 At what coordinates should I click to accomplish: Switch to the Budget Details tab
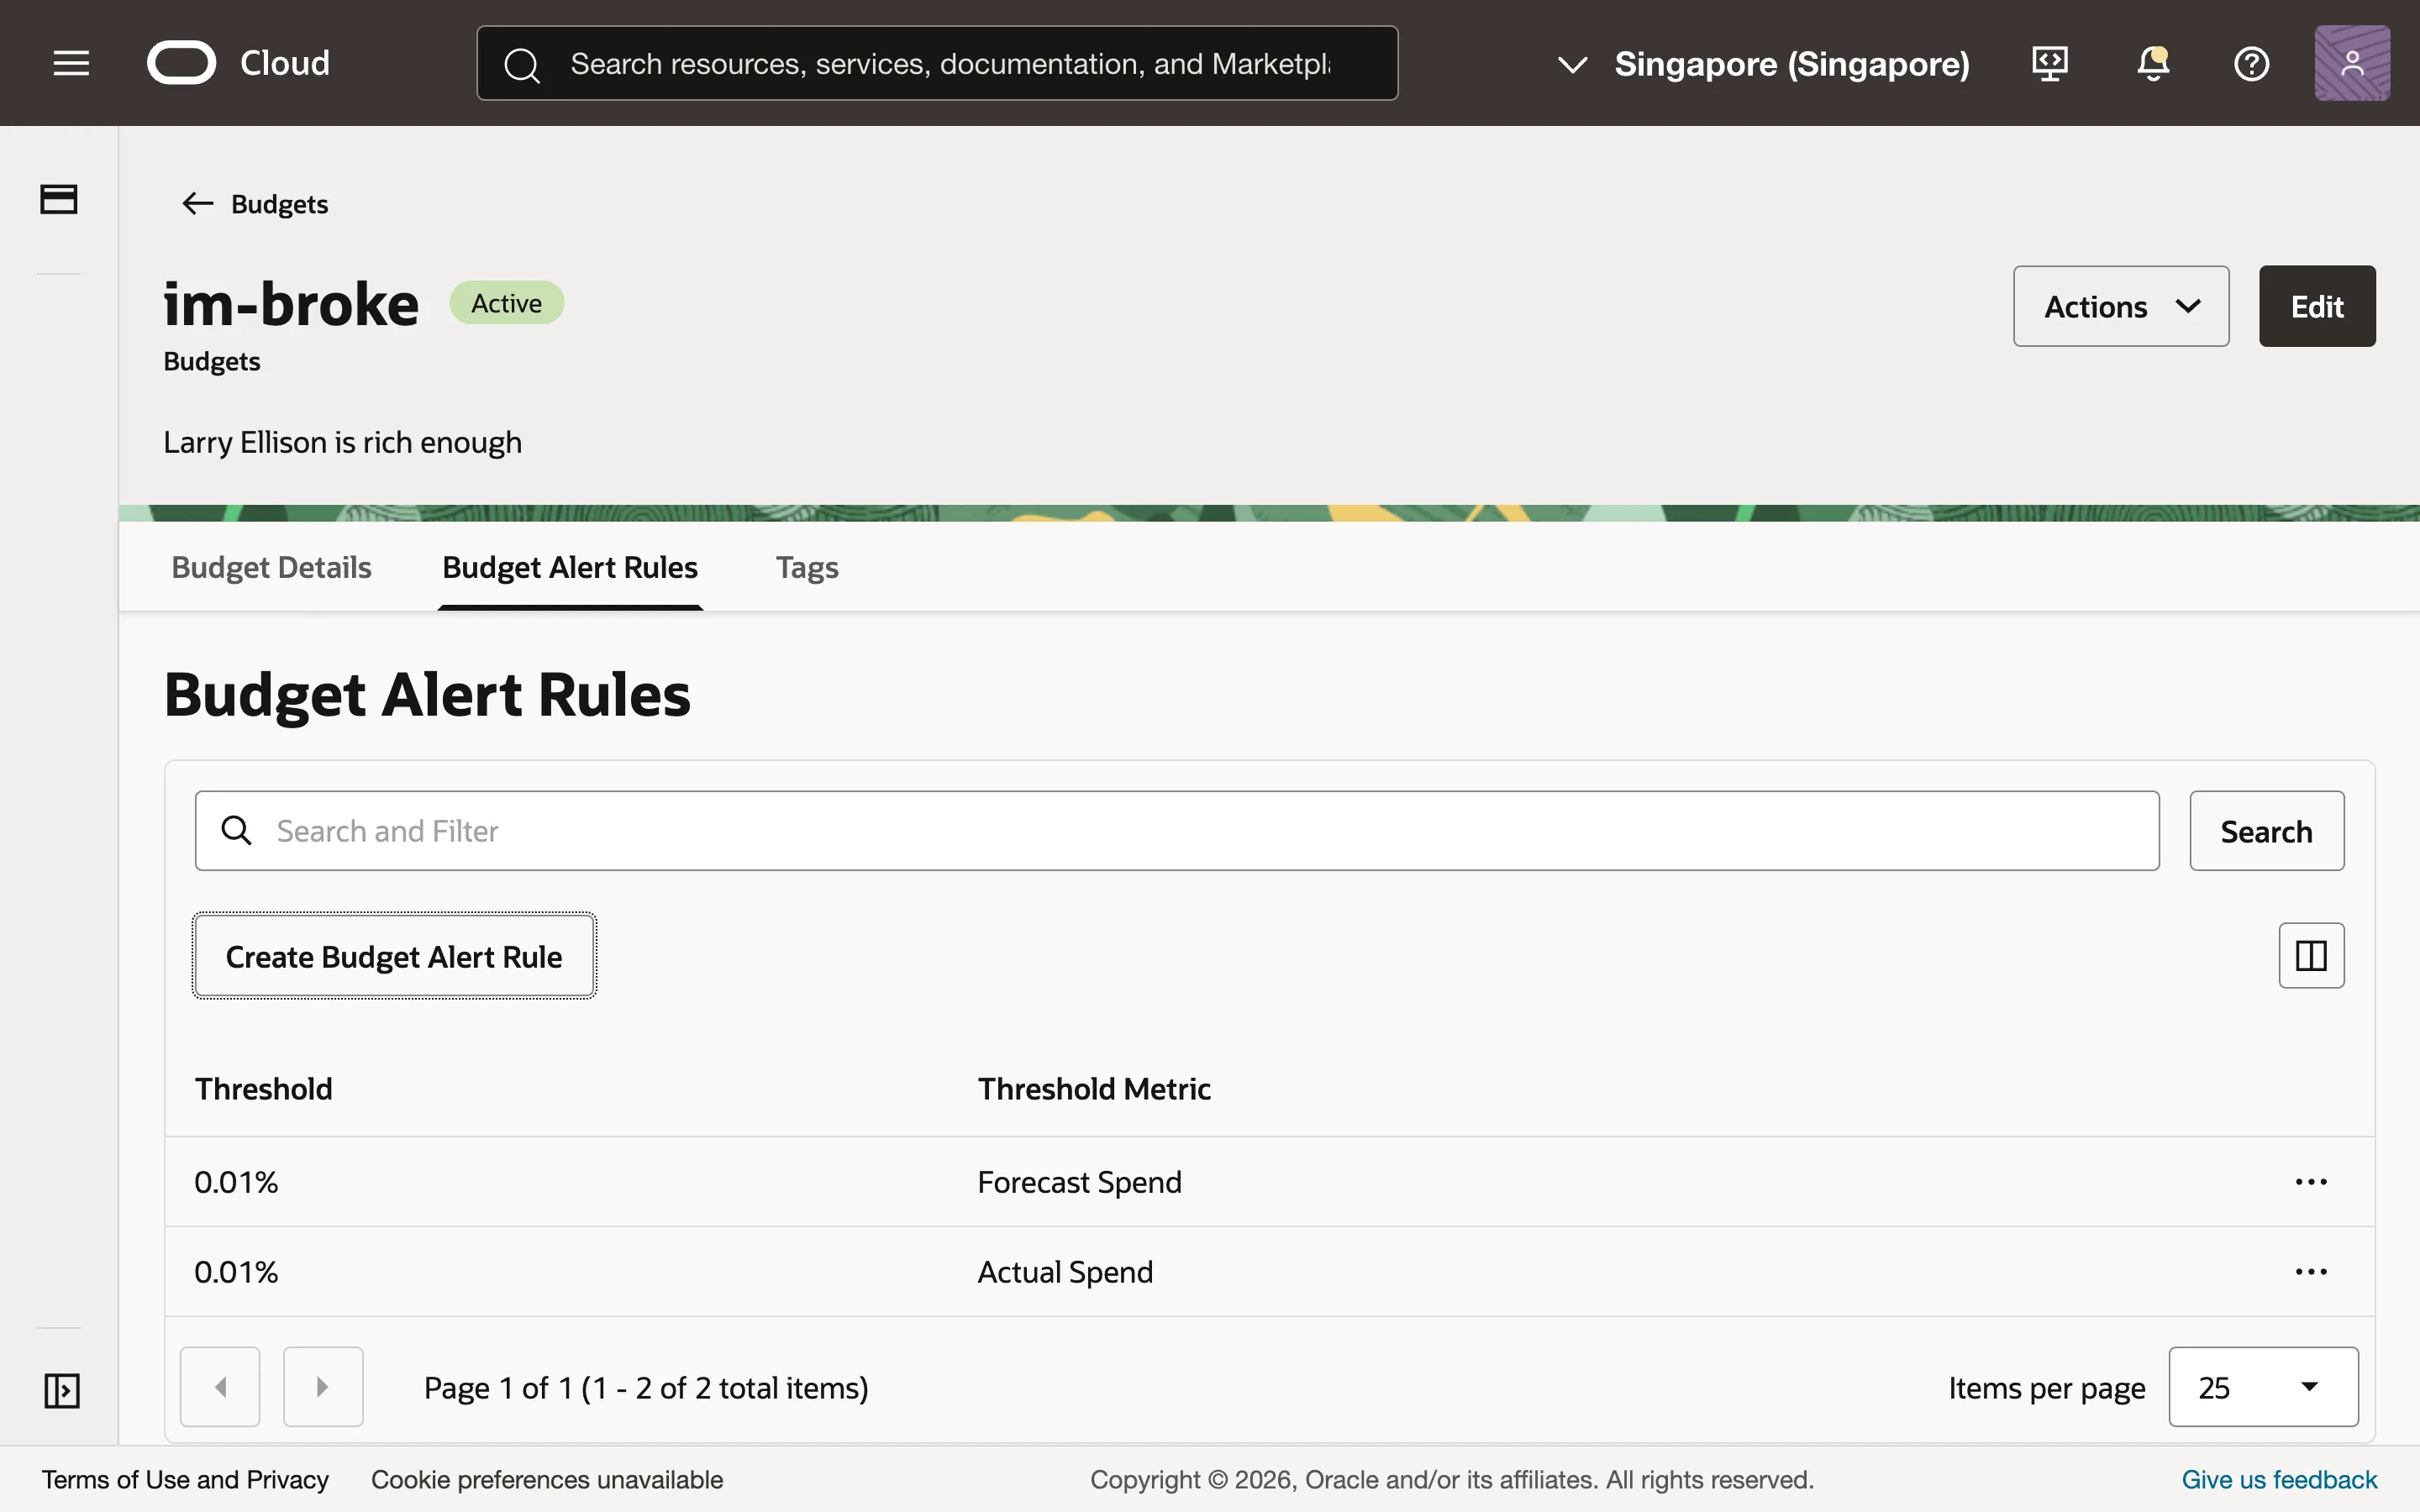(271, 567)
